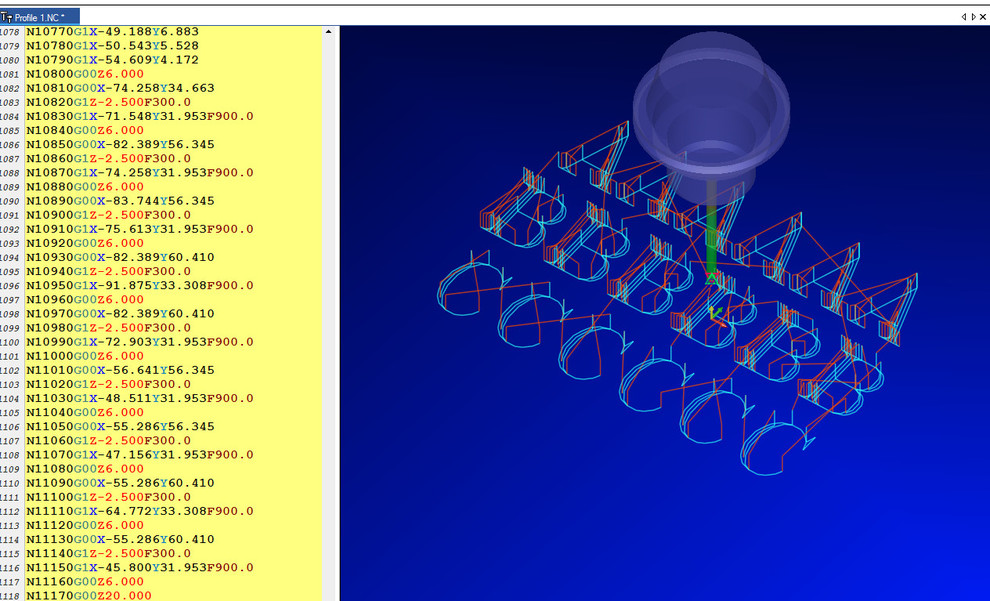Close the document with the X button
This screenshot has height=601, width=990.
[983, 17]
